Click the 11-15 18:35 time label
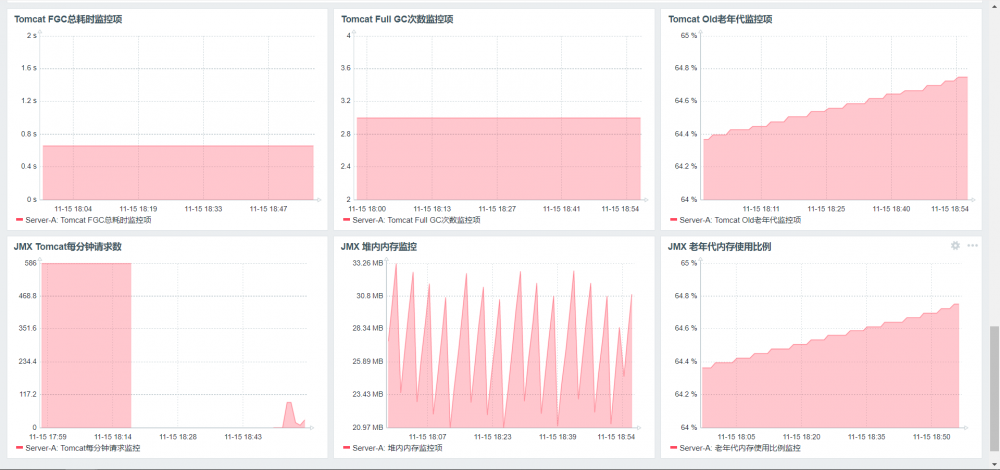 pyautogui.click(x=867, y=437)
